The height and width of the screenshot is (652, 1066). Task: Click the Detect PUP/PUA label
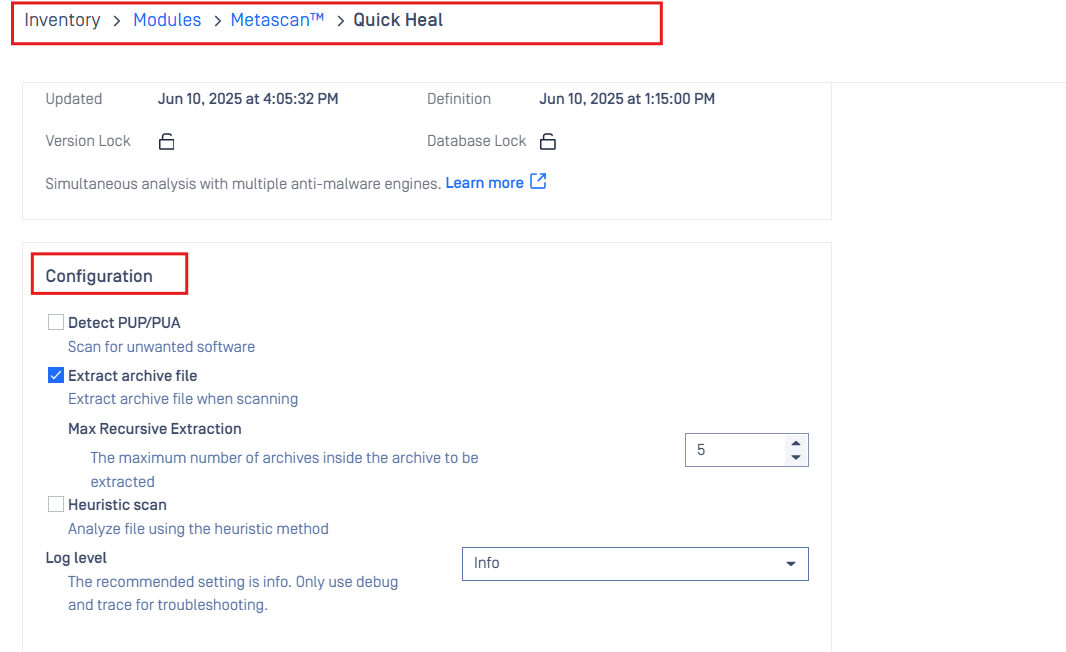tap(124, 323)
